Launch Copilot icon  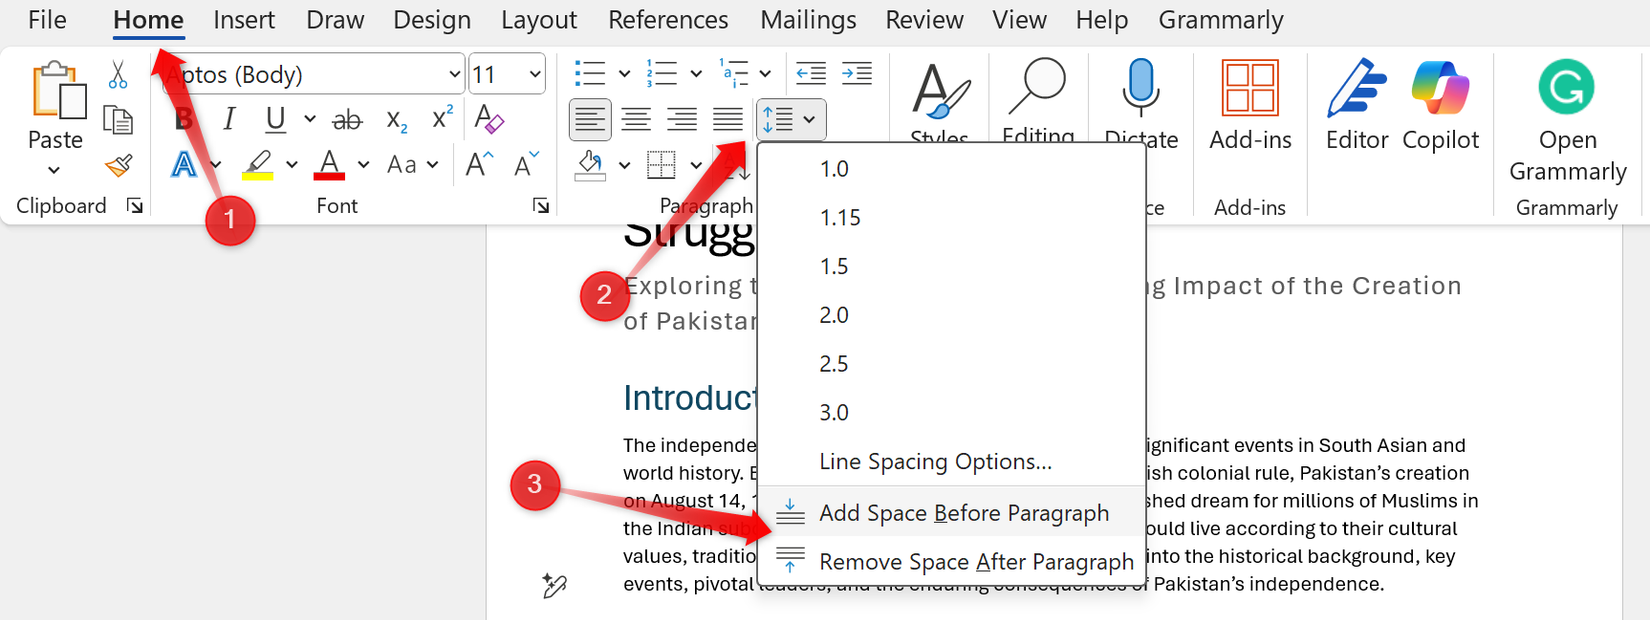(x=1440, y=88)
